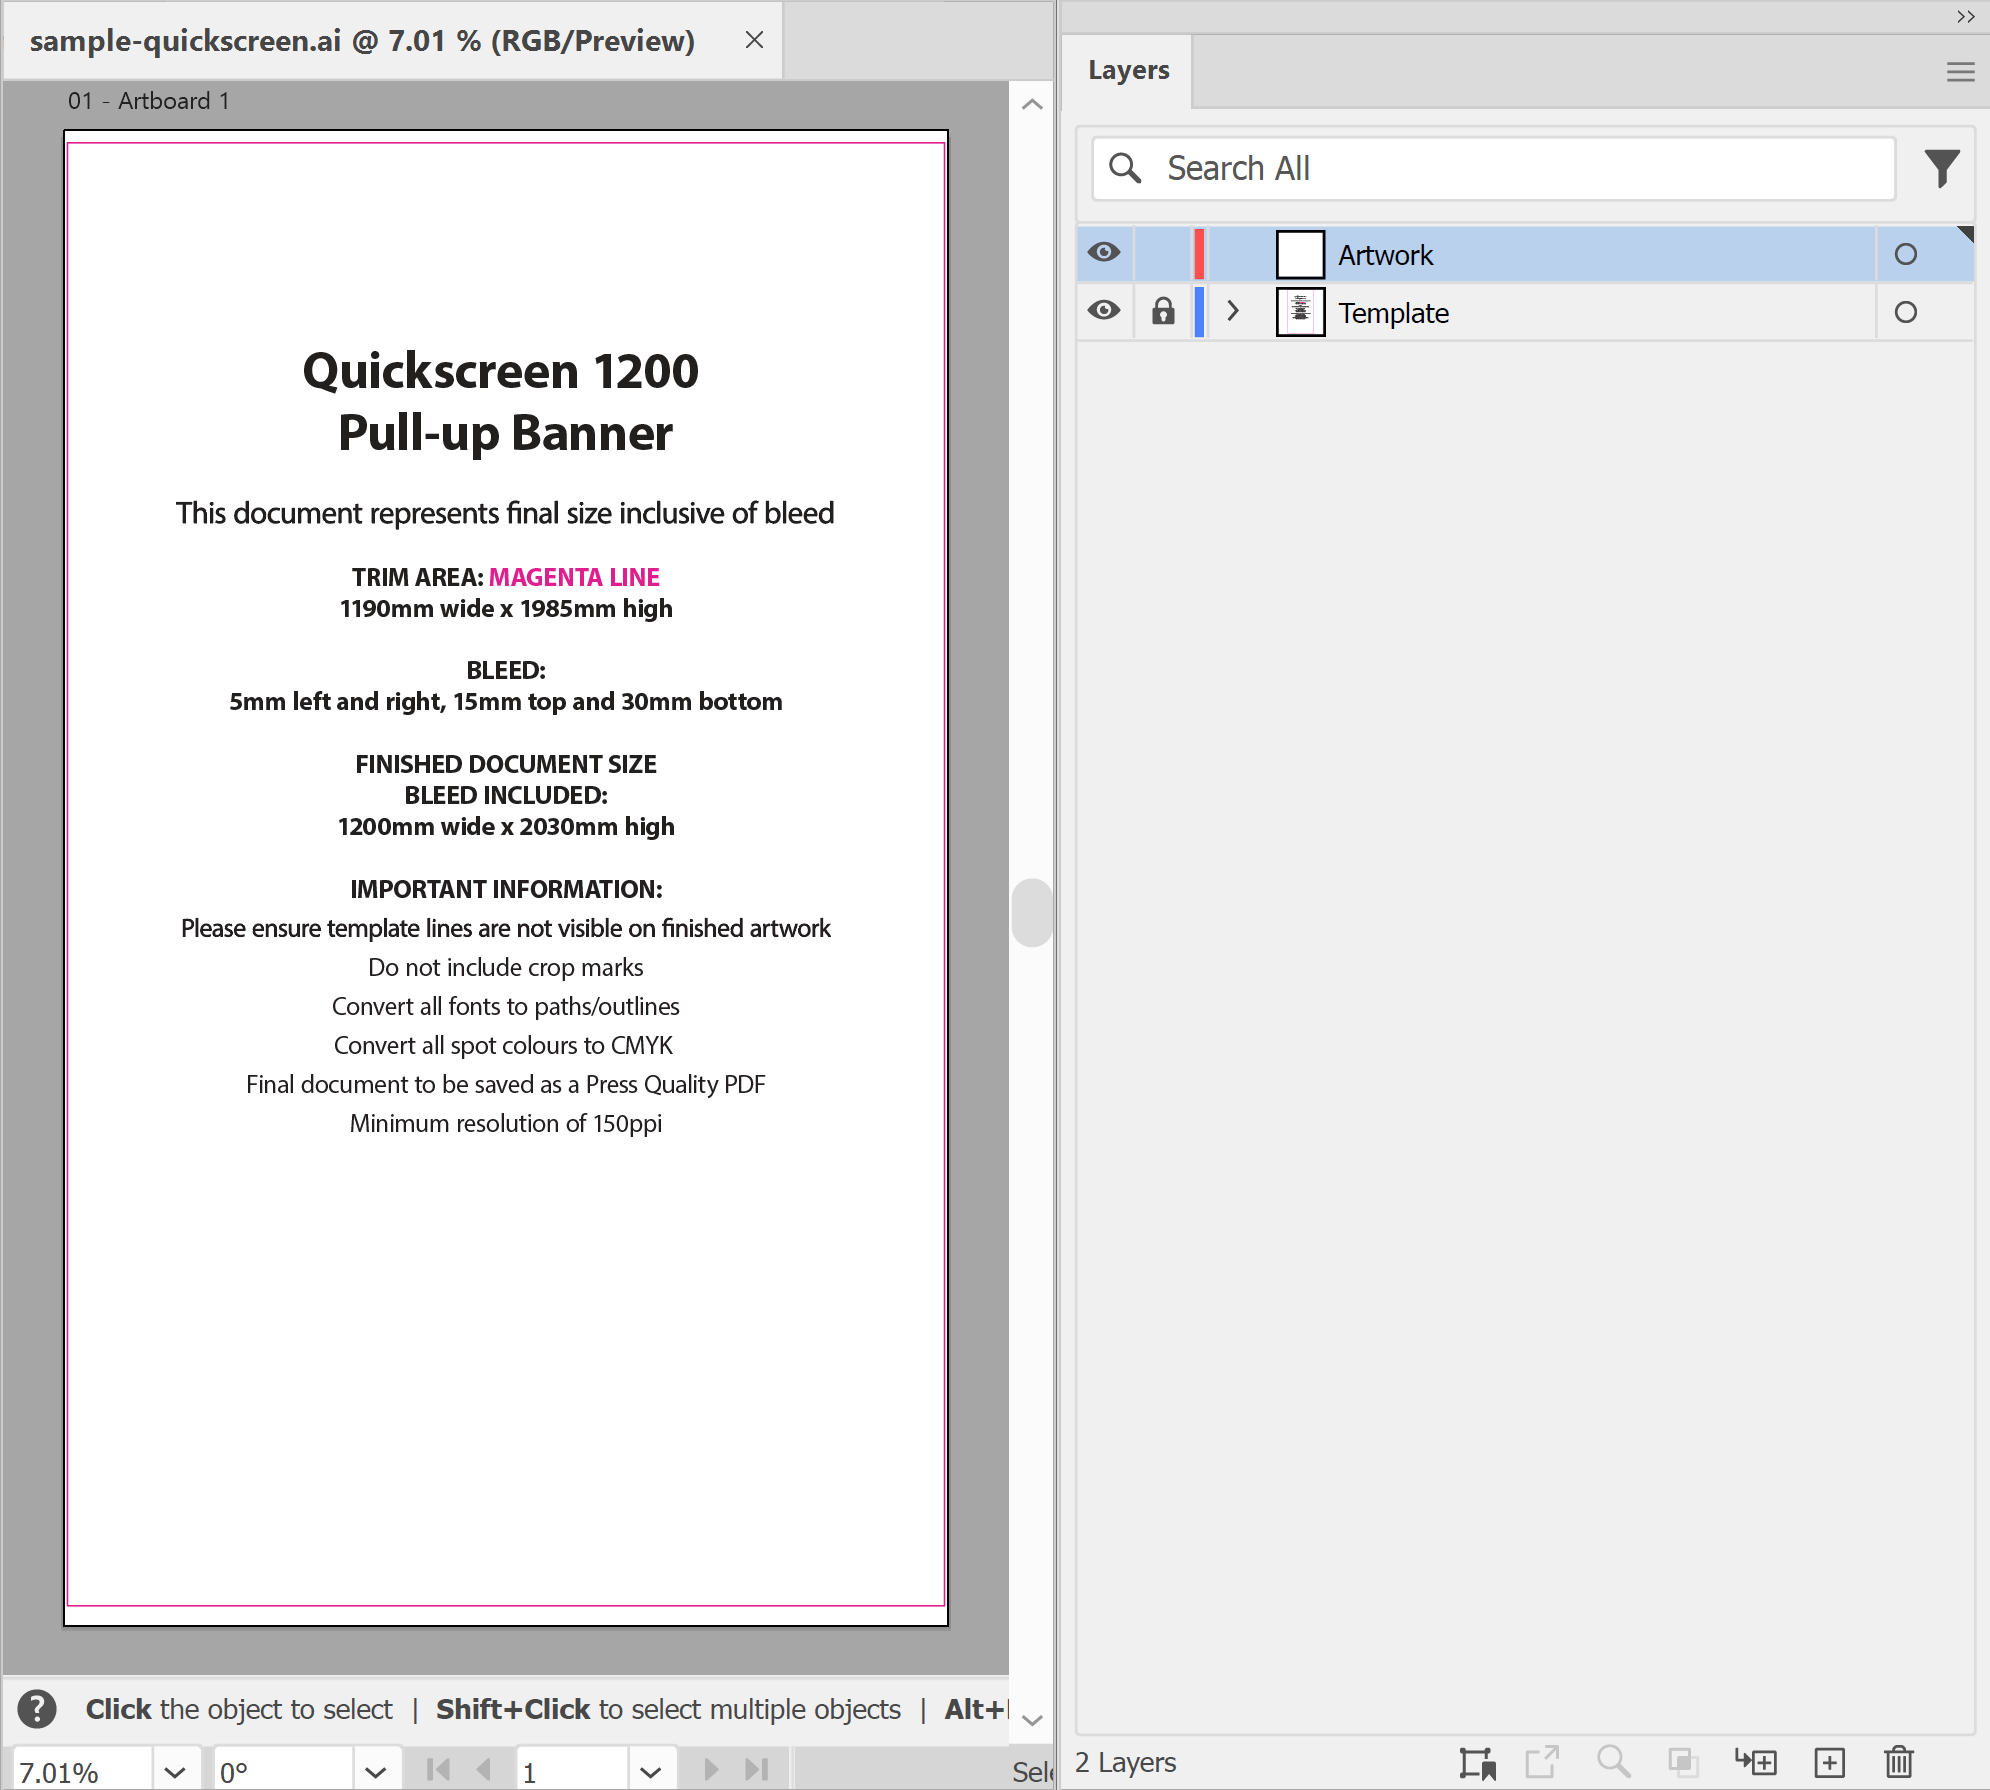The height and width of the screenshot is (1790, 1990).
Task: Select the Template layer row
Action: (x=1525, y=312)
